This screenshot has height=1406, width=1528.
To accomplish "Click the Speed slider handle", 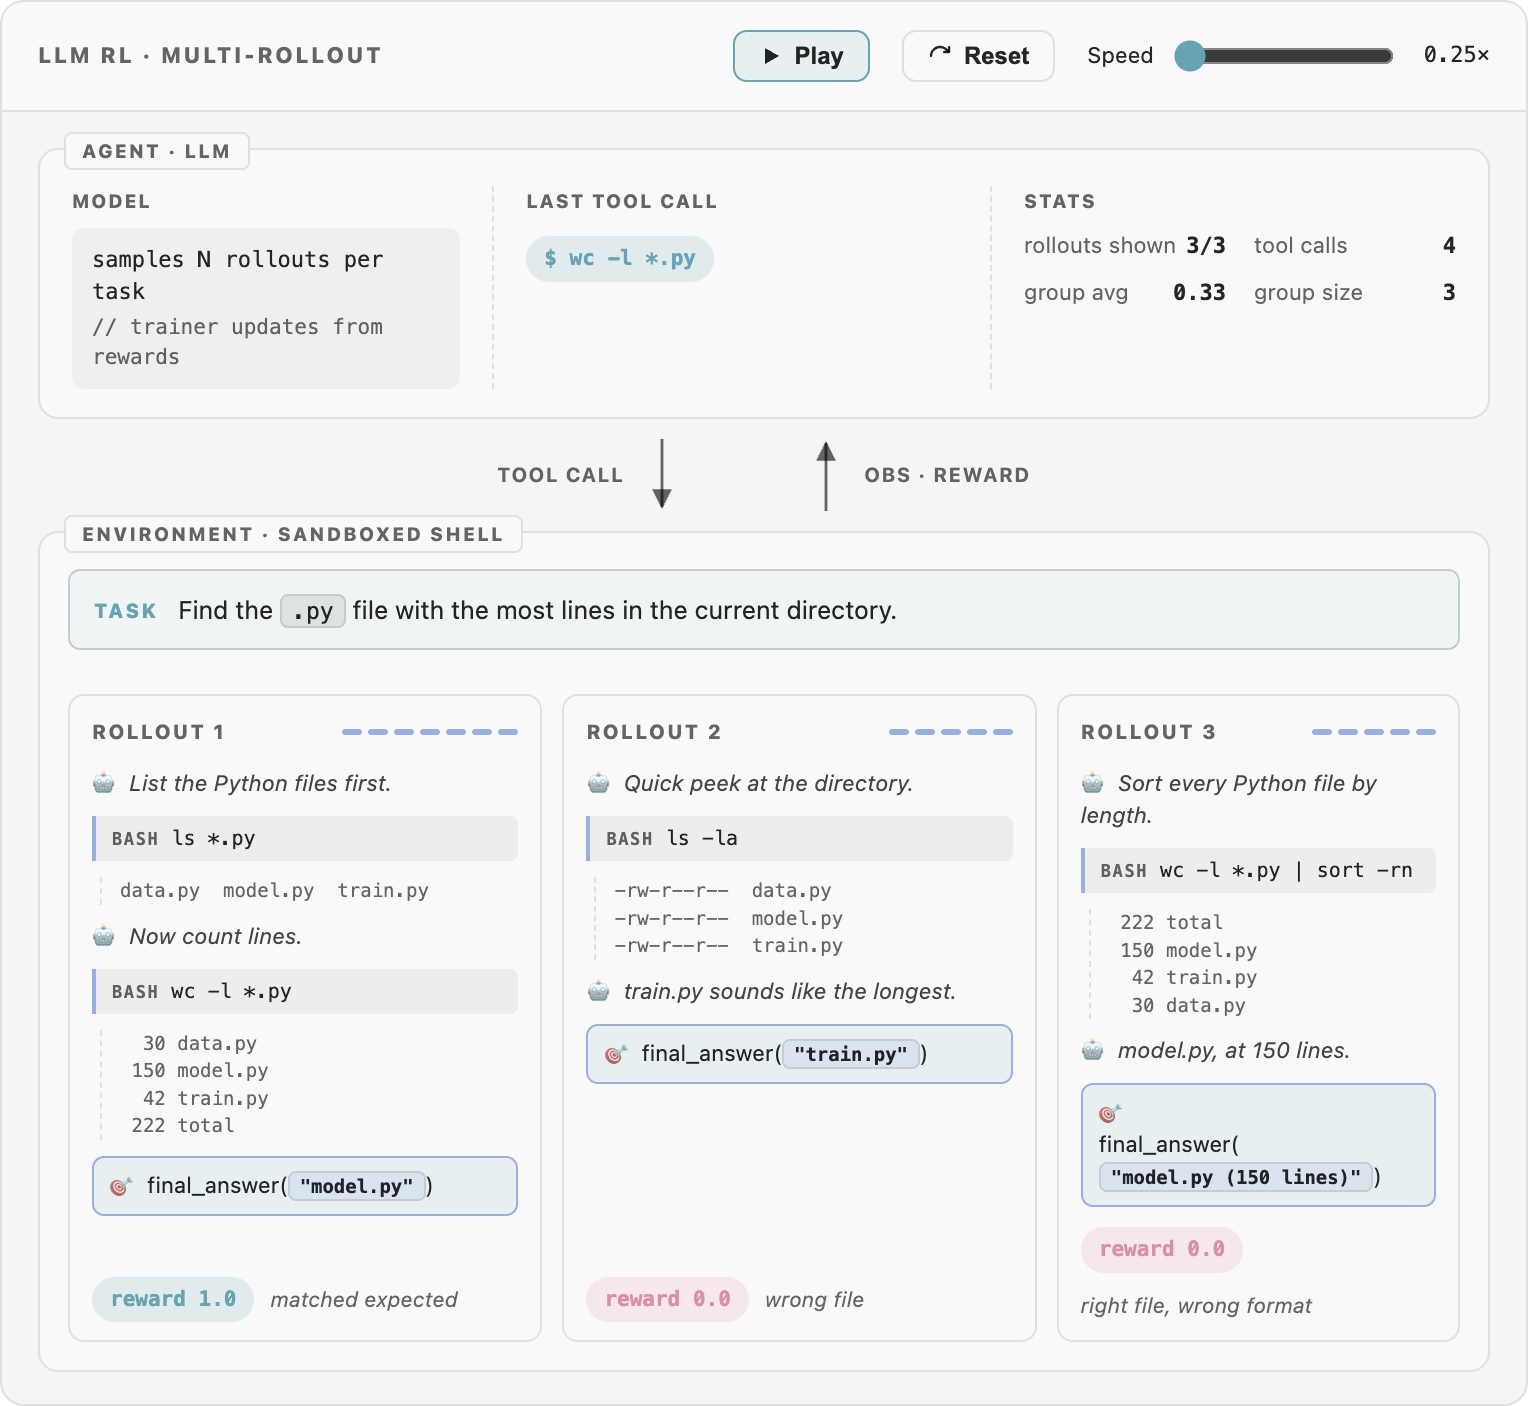I will coord(1190,56).
